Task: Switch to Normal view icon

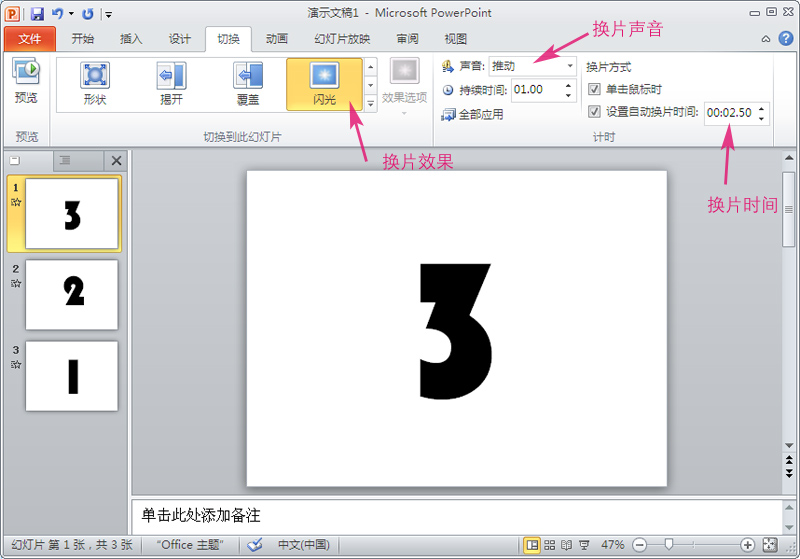Action: (532, 545)
